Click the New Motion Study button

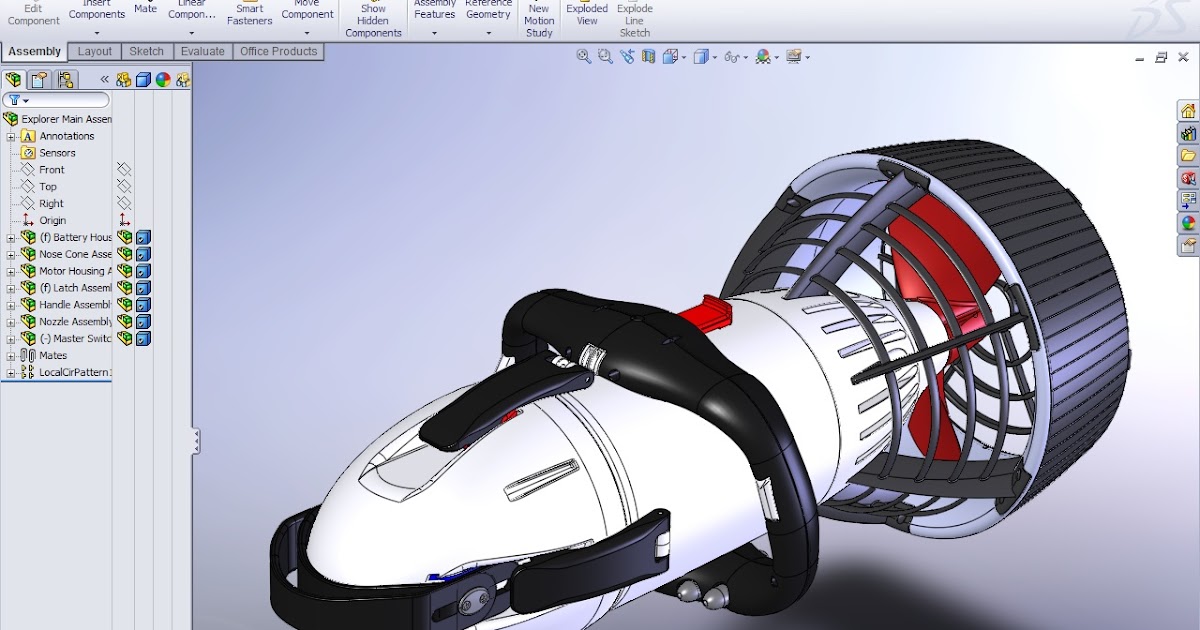pyautogui.click(x=539, y=20)
